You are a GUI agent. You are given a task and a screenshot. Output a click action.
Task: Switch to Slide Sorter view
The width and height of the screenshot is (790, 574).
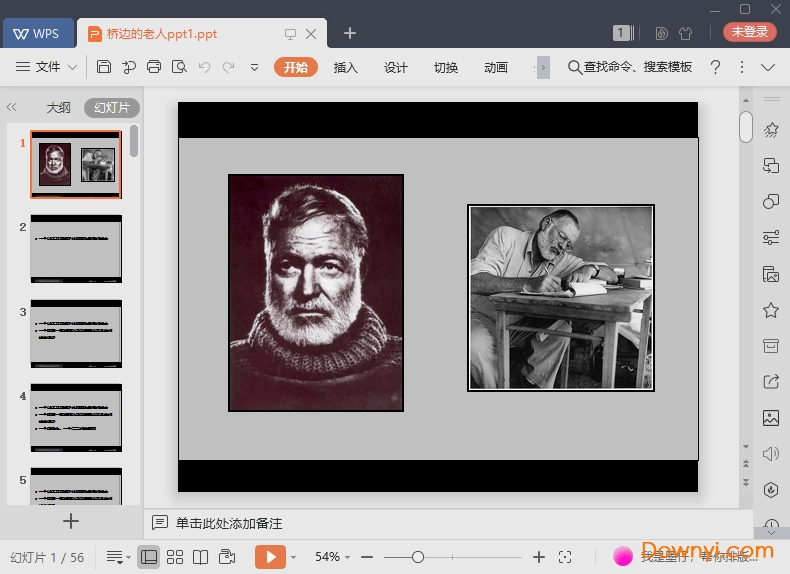(x=175, y=557)
